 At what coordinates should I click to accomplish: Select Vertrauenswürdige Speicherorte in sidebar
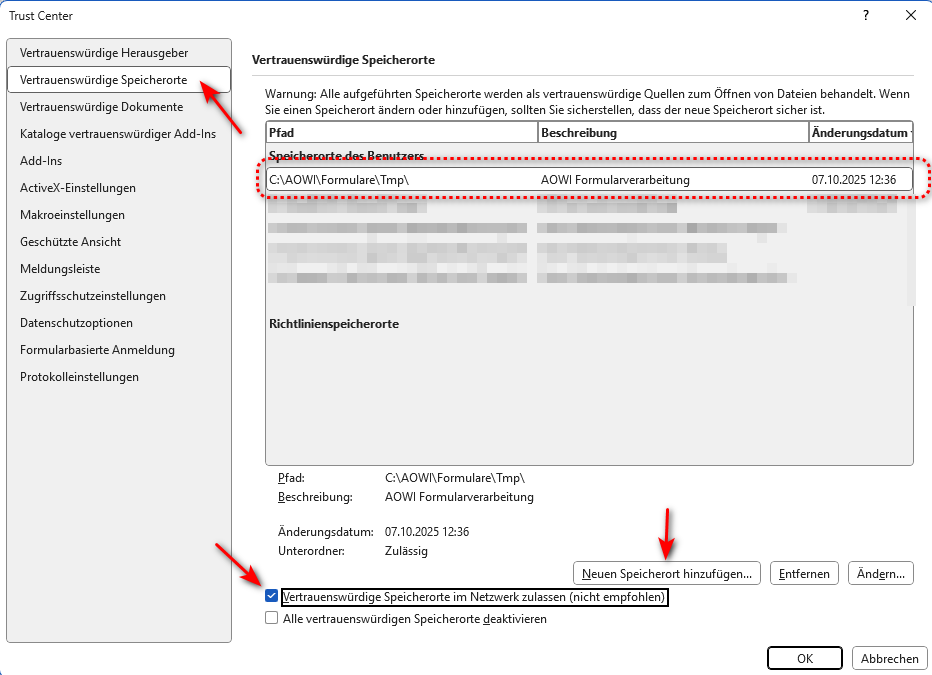tap(104, 79)
